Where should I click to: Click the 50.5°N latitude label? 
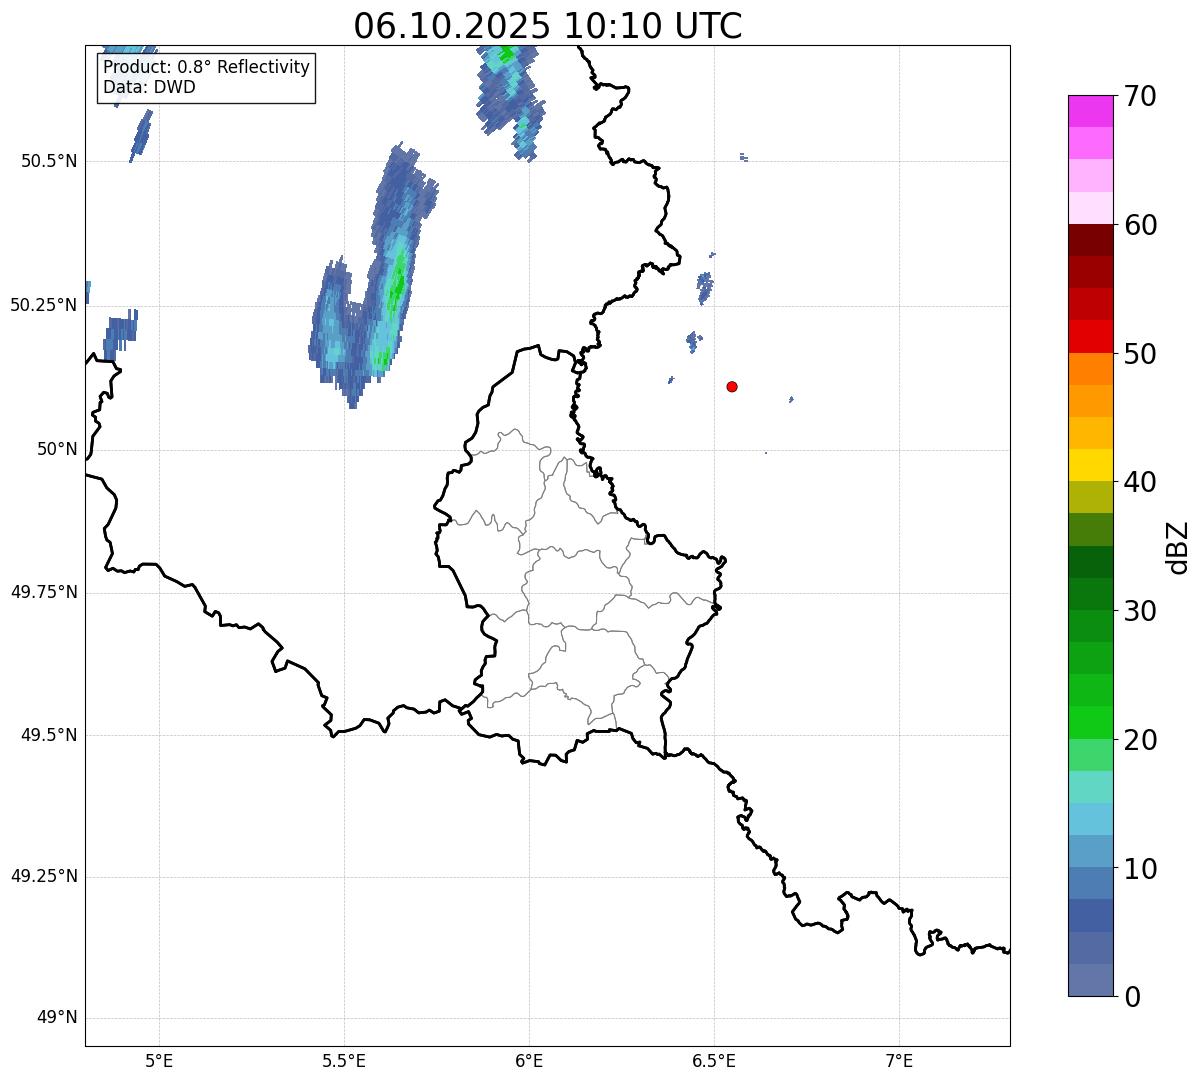tap(48, 161)
